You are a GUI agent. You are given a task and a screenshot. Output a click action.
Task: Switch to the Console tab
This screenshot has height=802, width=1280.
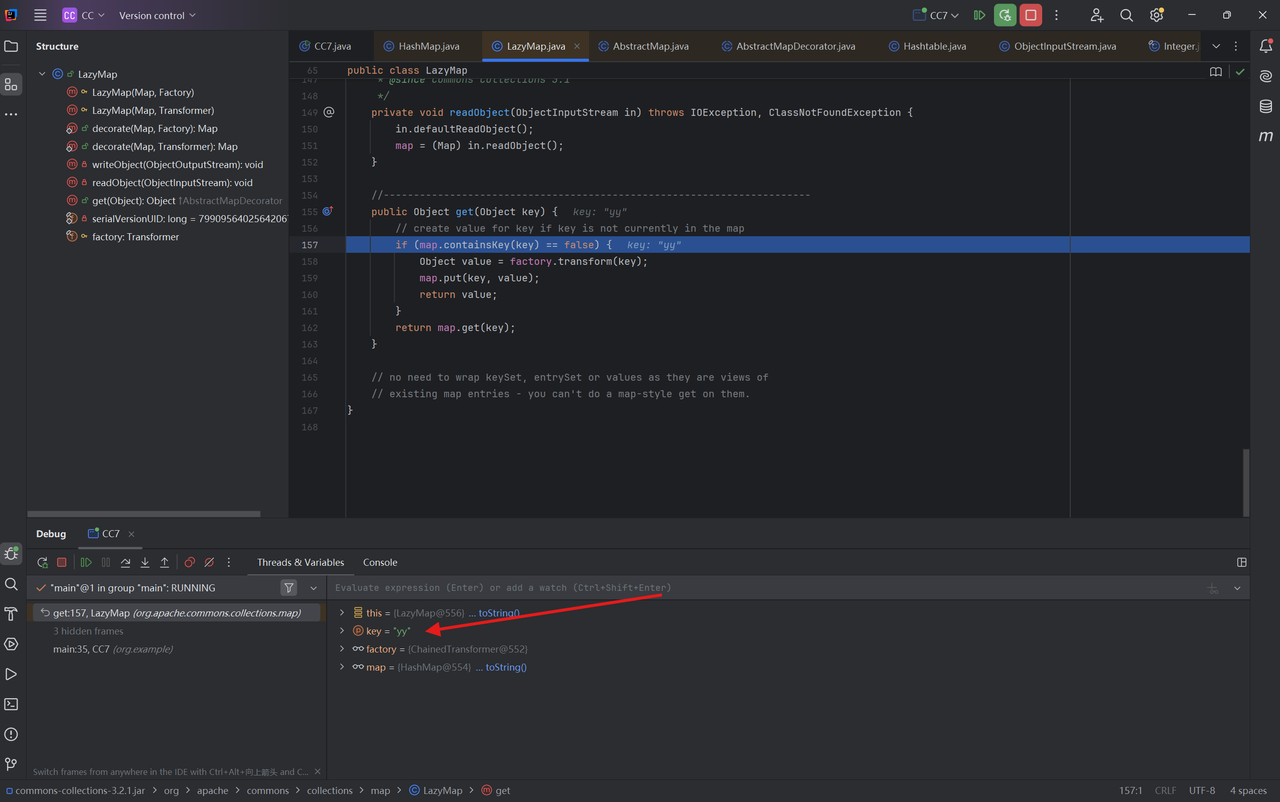(x=380, y=563)
